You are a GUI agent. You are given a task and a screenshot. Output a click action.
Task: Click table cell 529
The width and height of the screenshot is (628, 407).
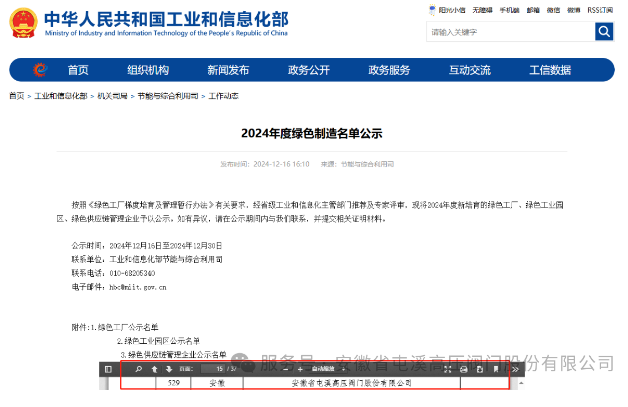[173, 383]
